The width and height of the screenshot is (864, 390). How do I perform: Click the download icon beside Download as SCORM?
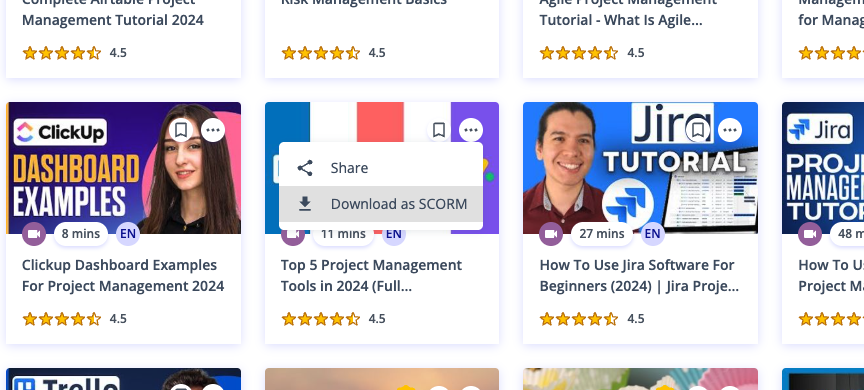pyautogui.click(x=305, y=204)
